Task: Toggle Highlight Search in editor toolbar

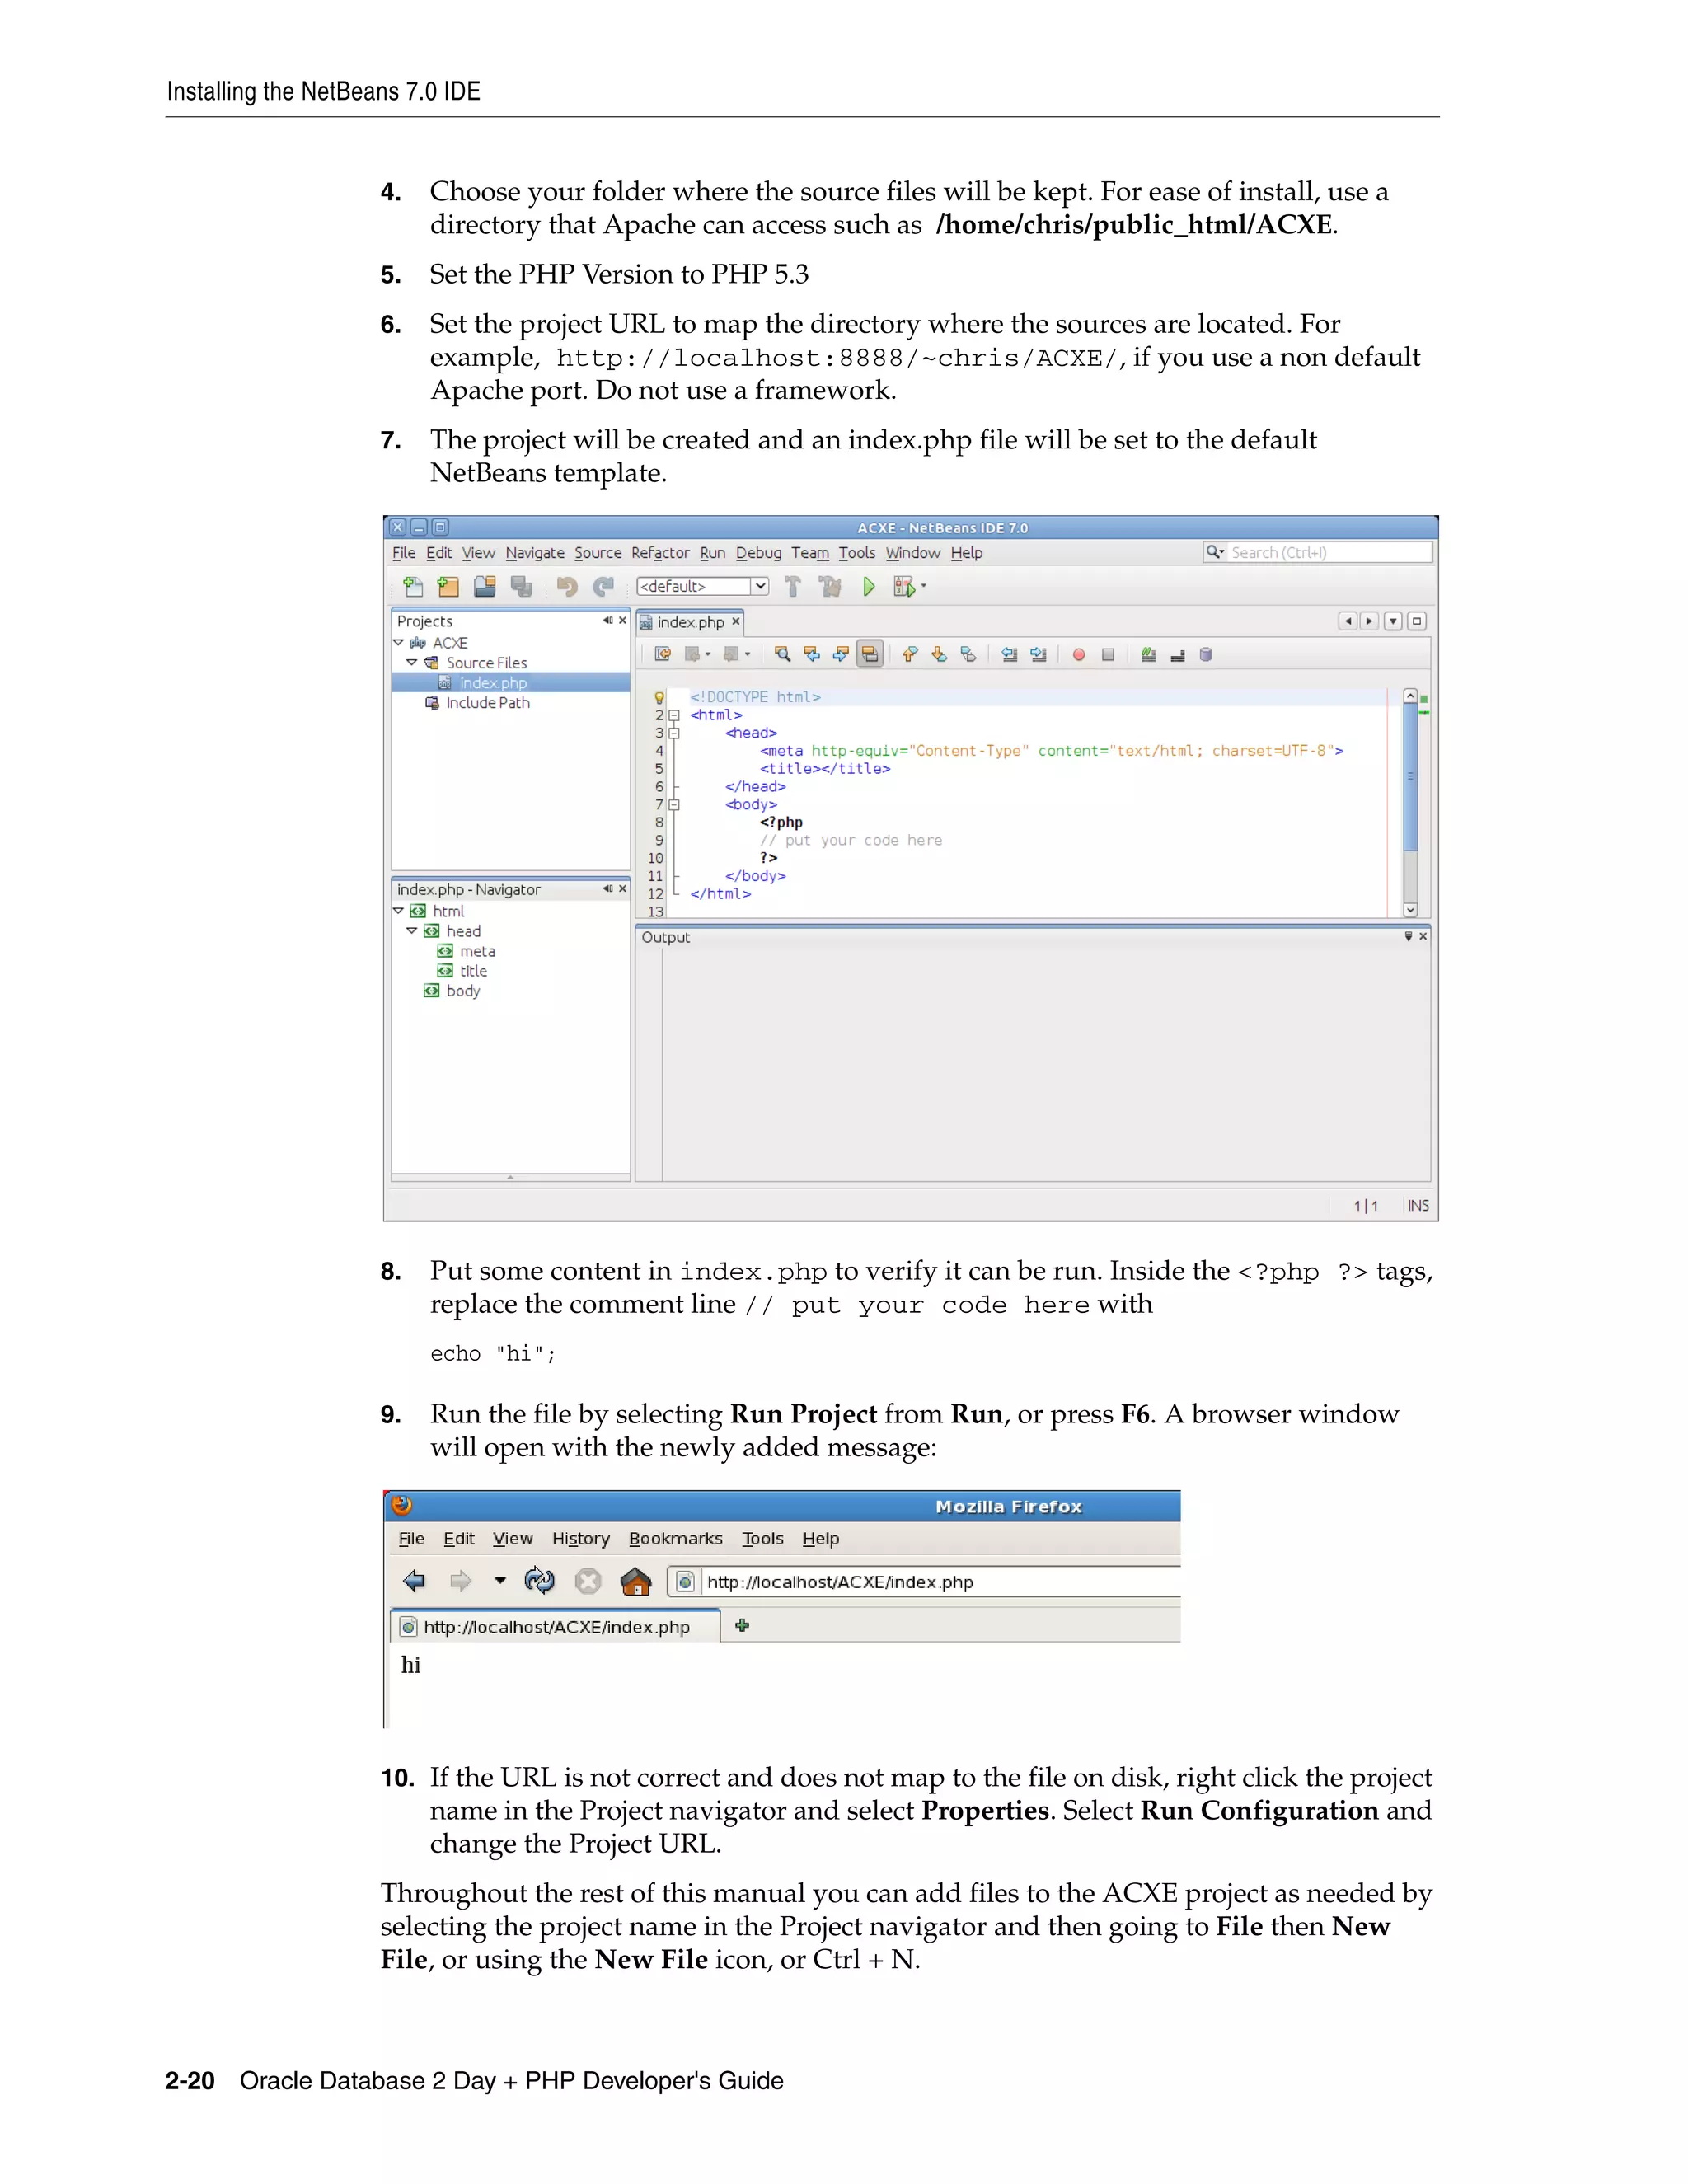Action: pyautogui.click(x=870, y=654)
